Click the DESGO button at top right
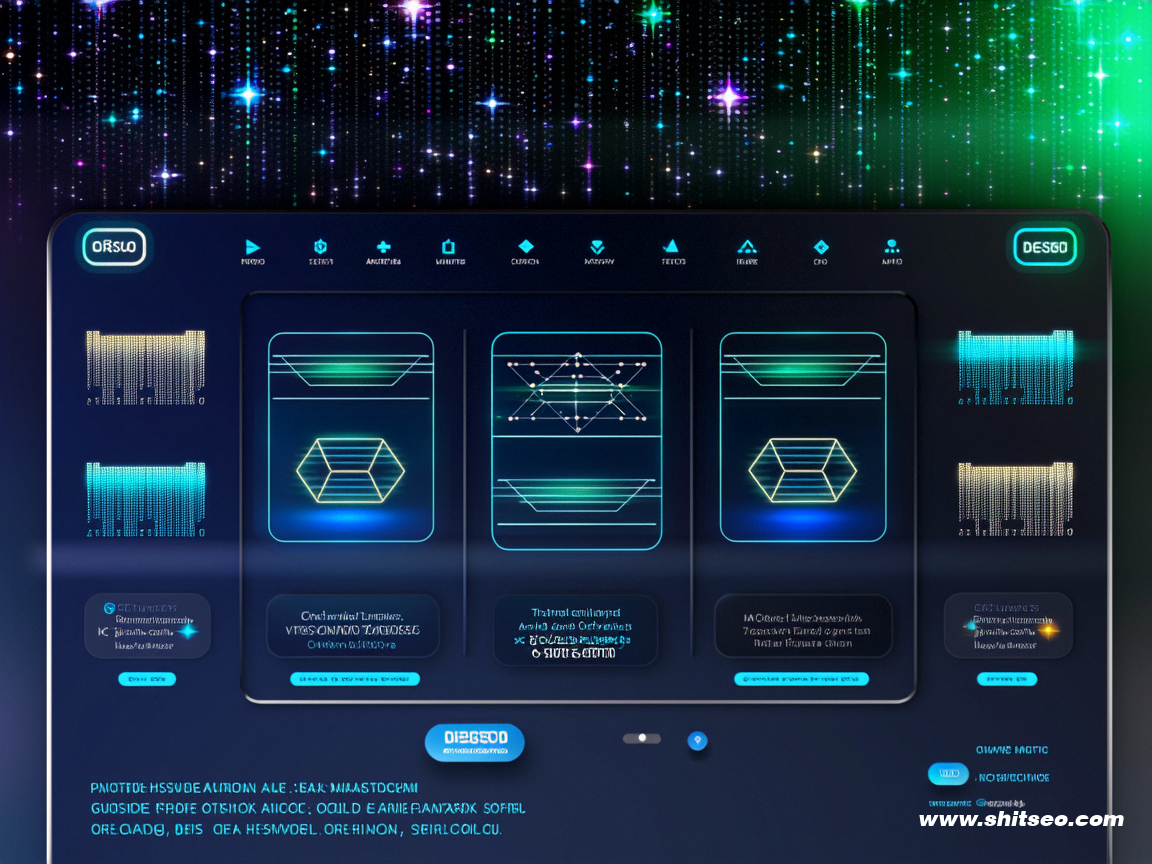Screen dimensions: 1152x864 1045,248
